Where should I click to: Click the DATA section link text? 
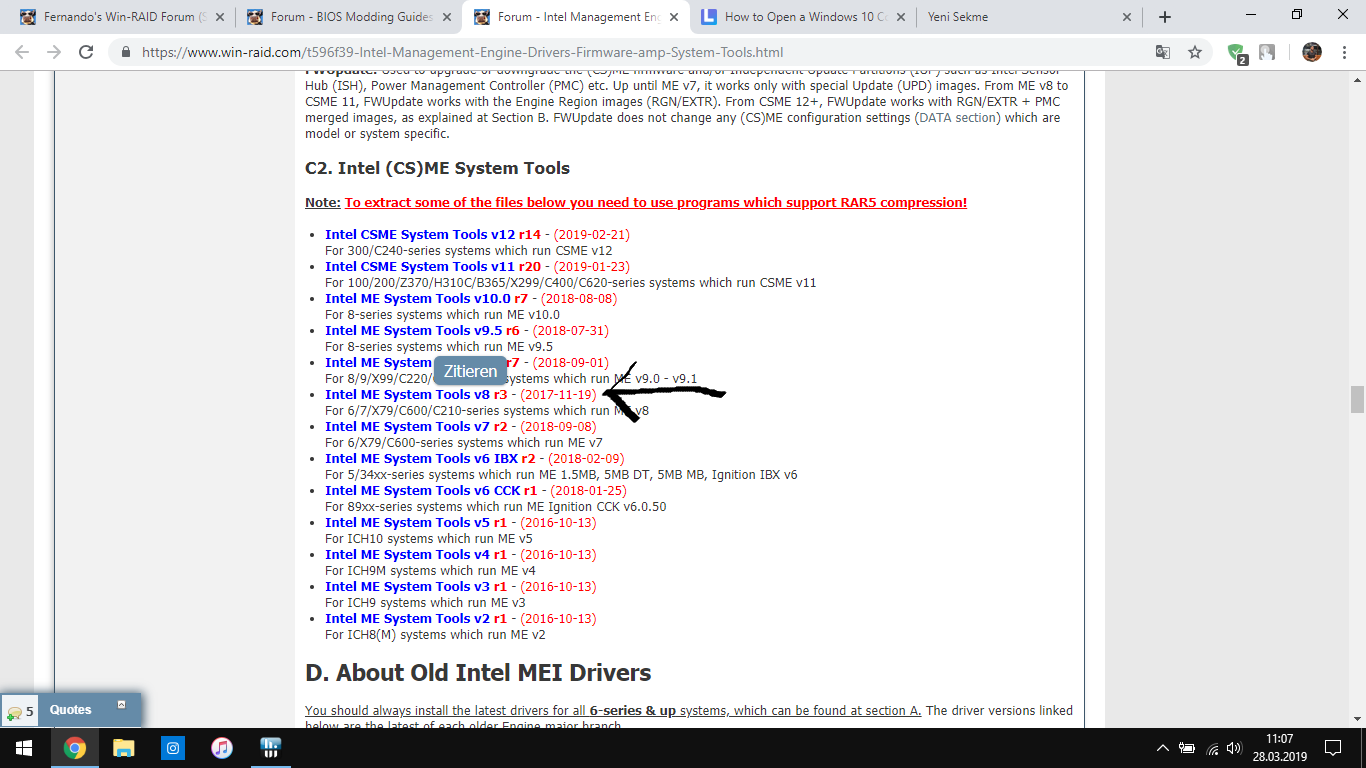[x=957, y=118]
